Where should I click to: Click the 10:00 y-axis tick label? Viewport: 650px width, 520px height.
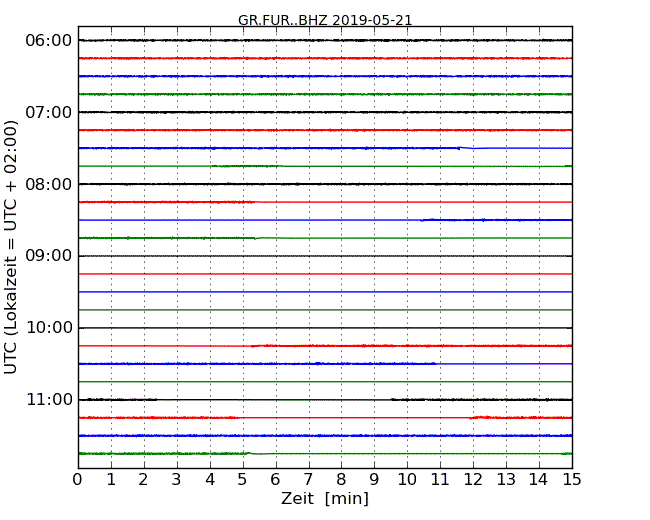tap(49, 328)
